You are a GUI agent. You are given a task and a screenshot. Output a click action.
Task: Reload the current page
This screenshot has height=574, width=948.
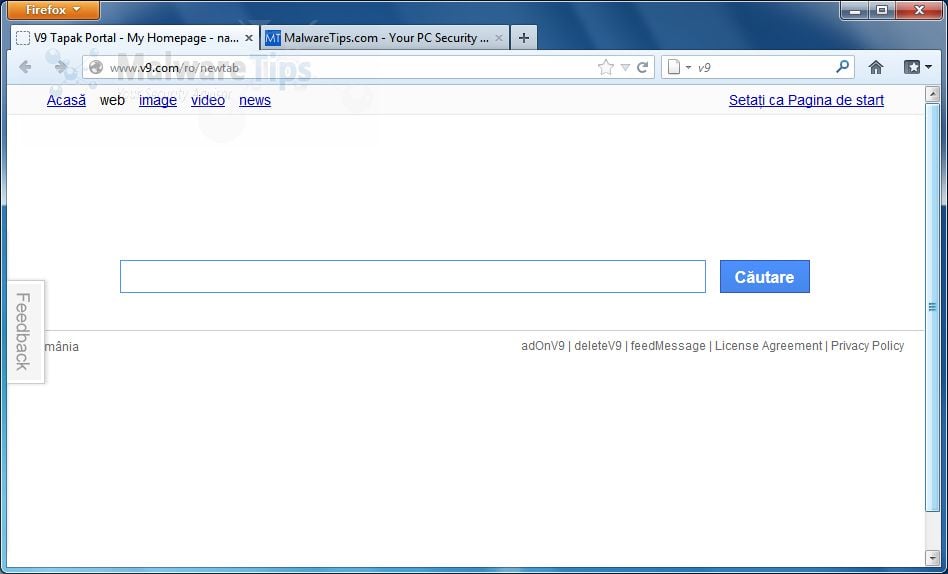[x=643, y=67]
